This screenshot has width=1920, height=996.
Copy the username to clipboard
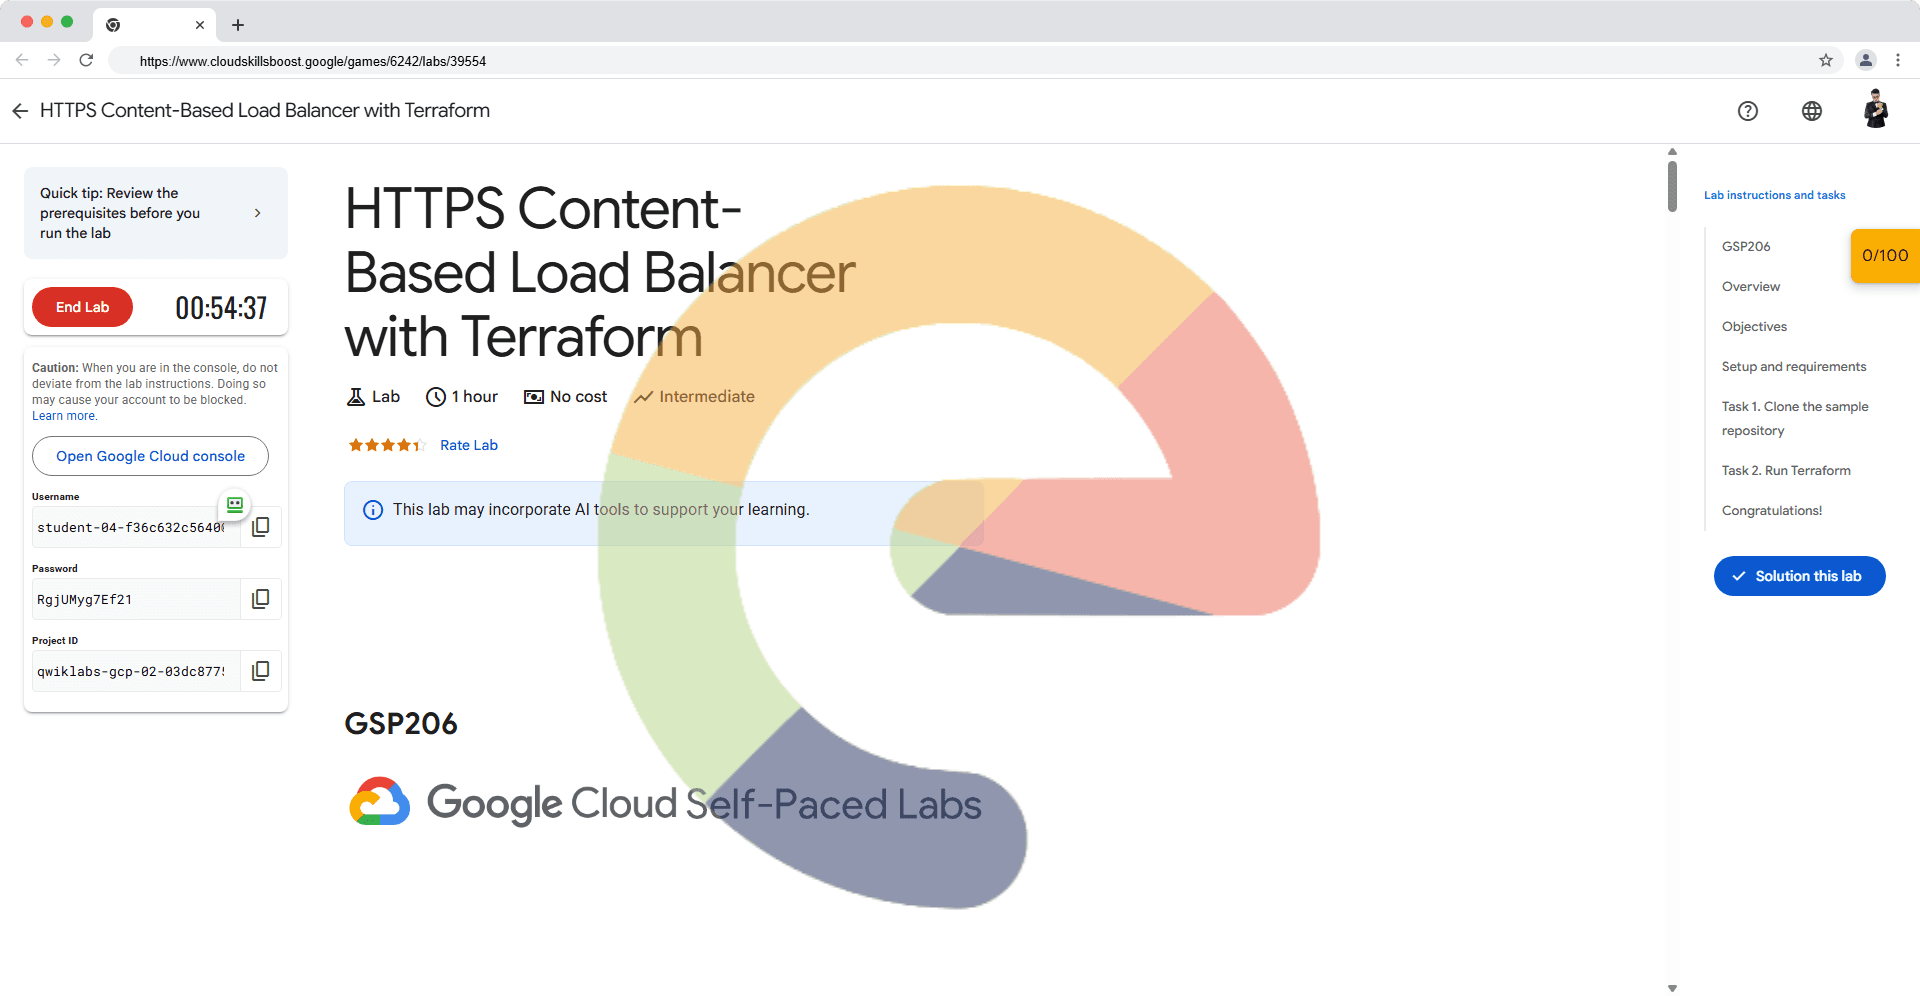[x=261, y=527]
